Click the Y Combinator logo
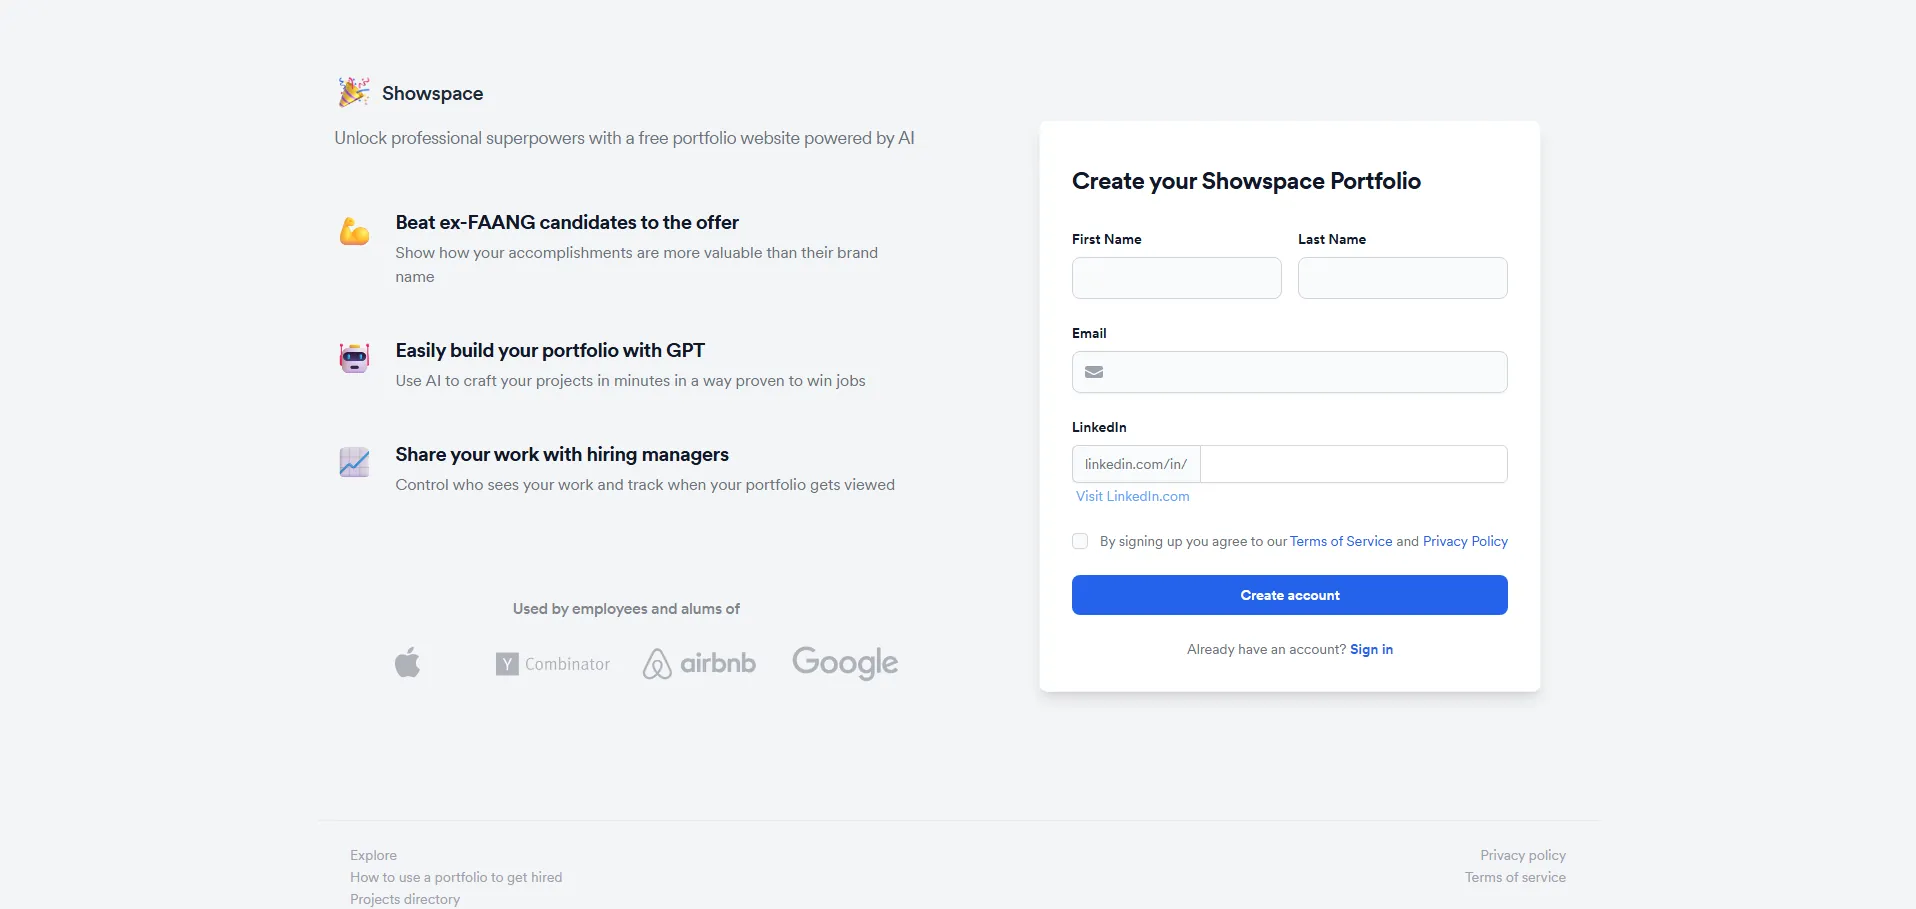 click(x=553, y=664)
